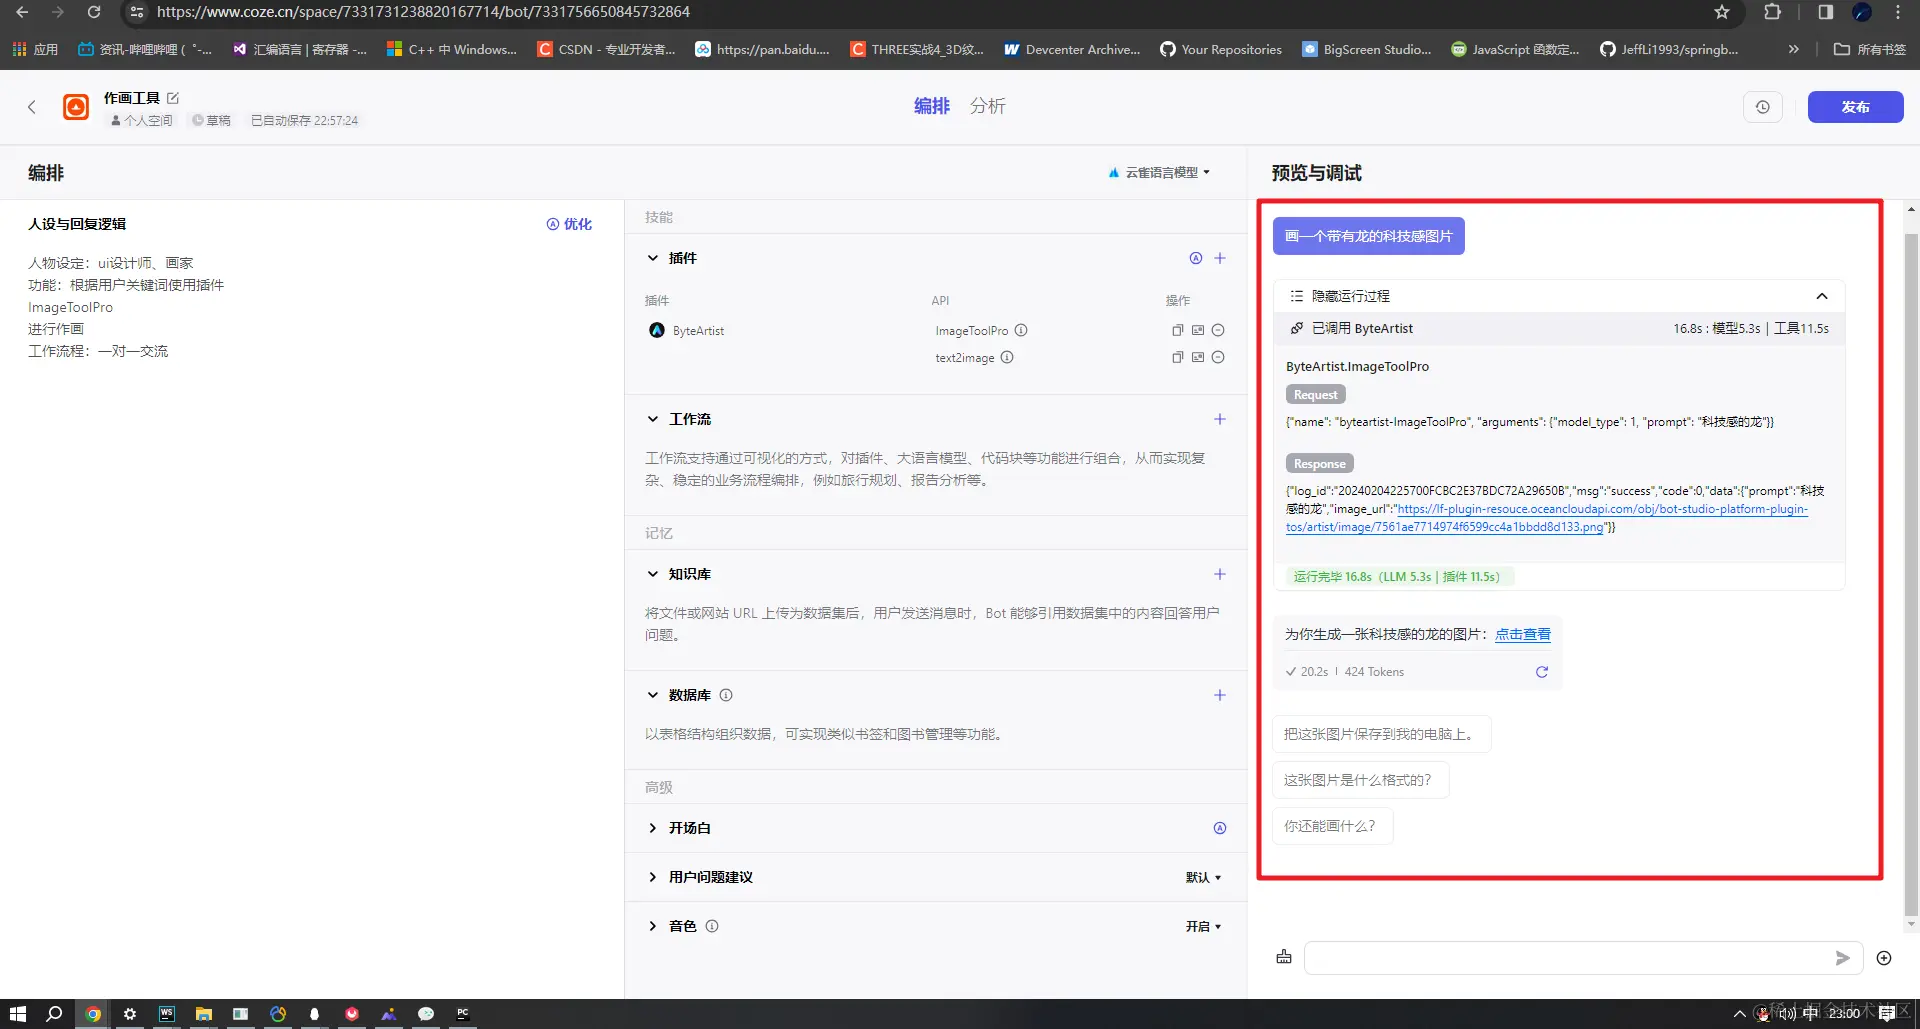Image resolution: width=1920 pixels, height=1029 pixels.
Task: Open the 点击查看 image link
Action: 1523,634
